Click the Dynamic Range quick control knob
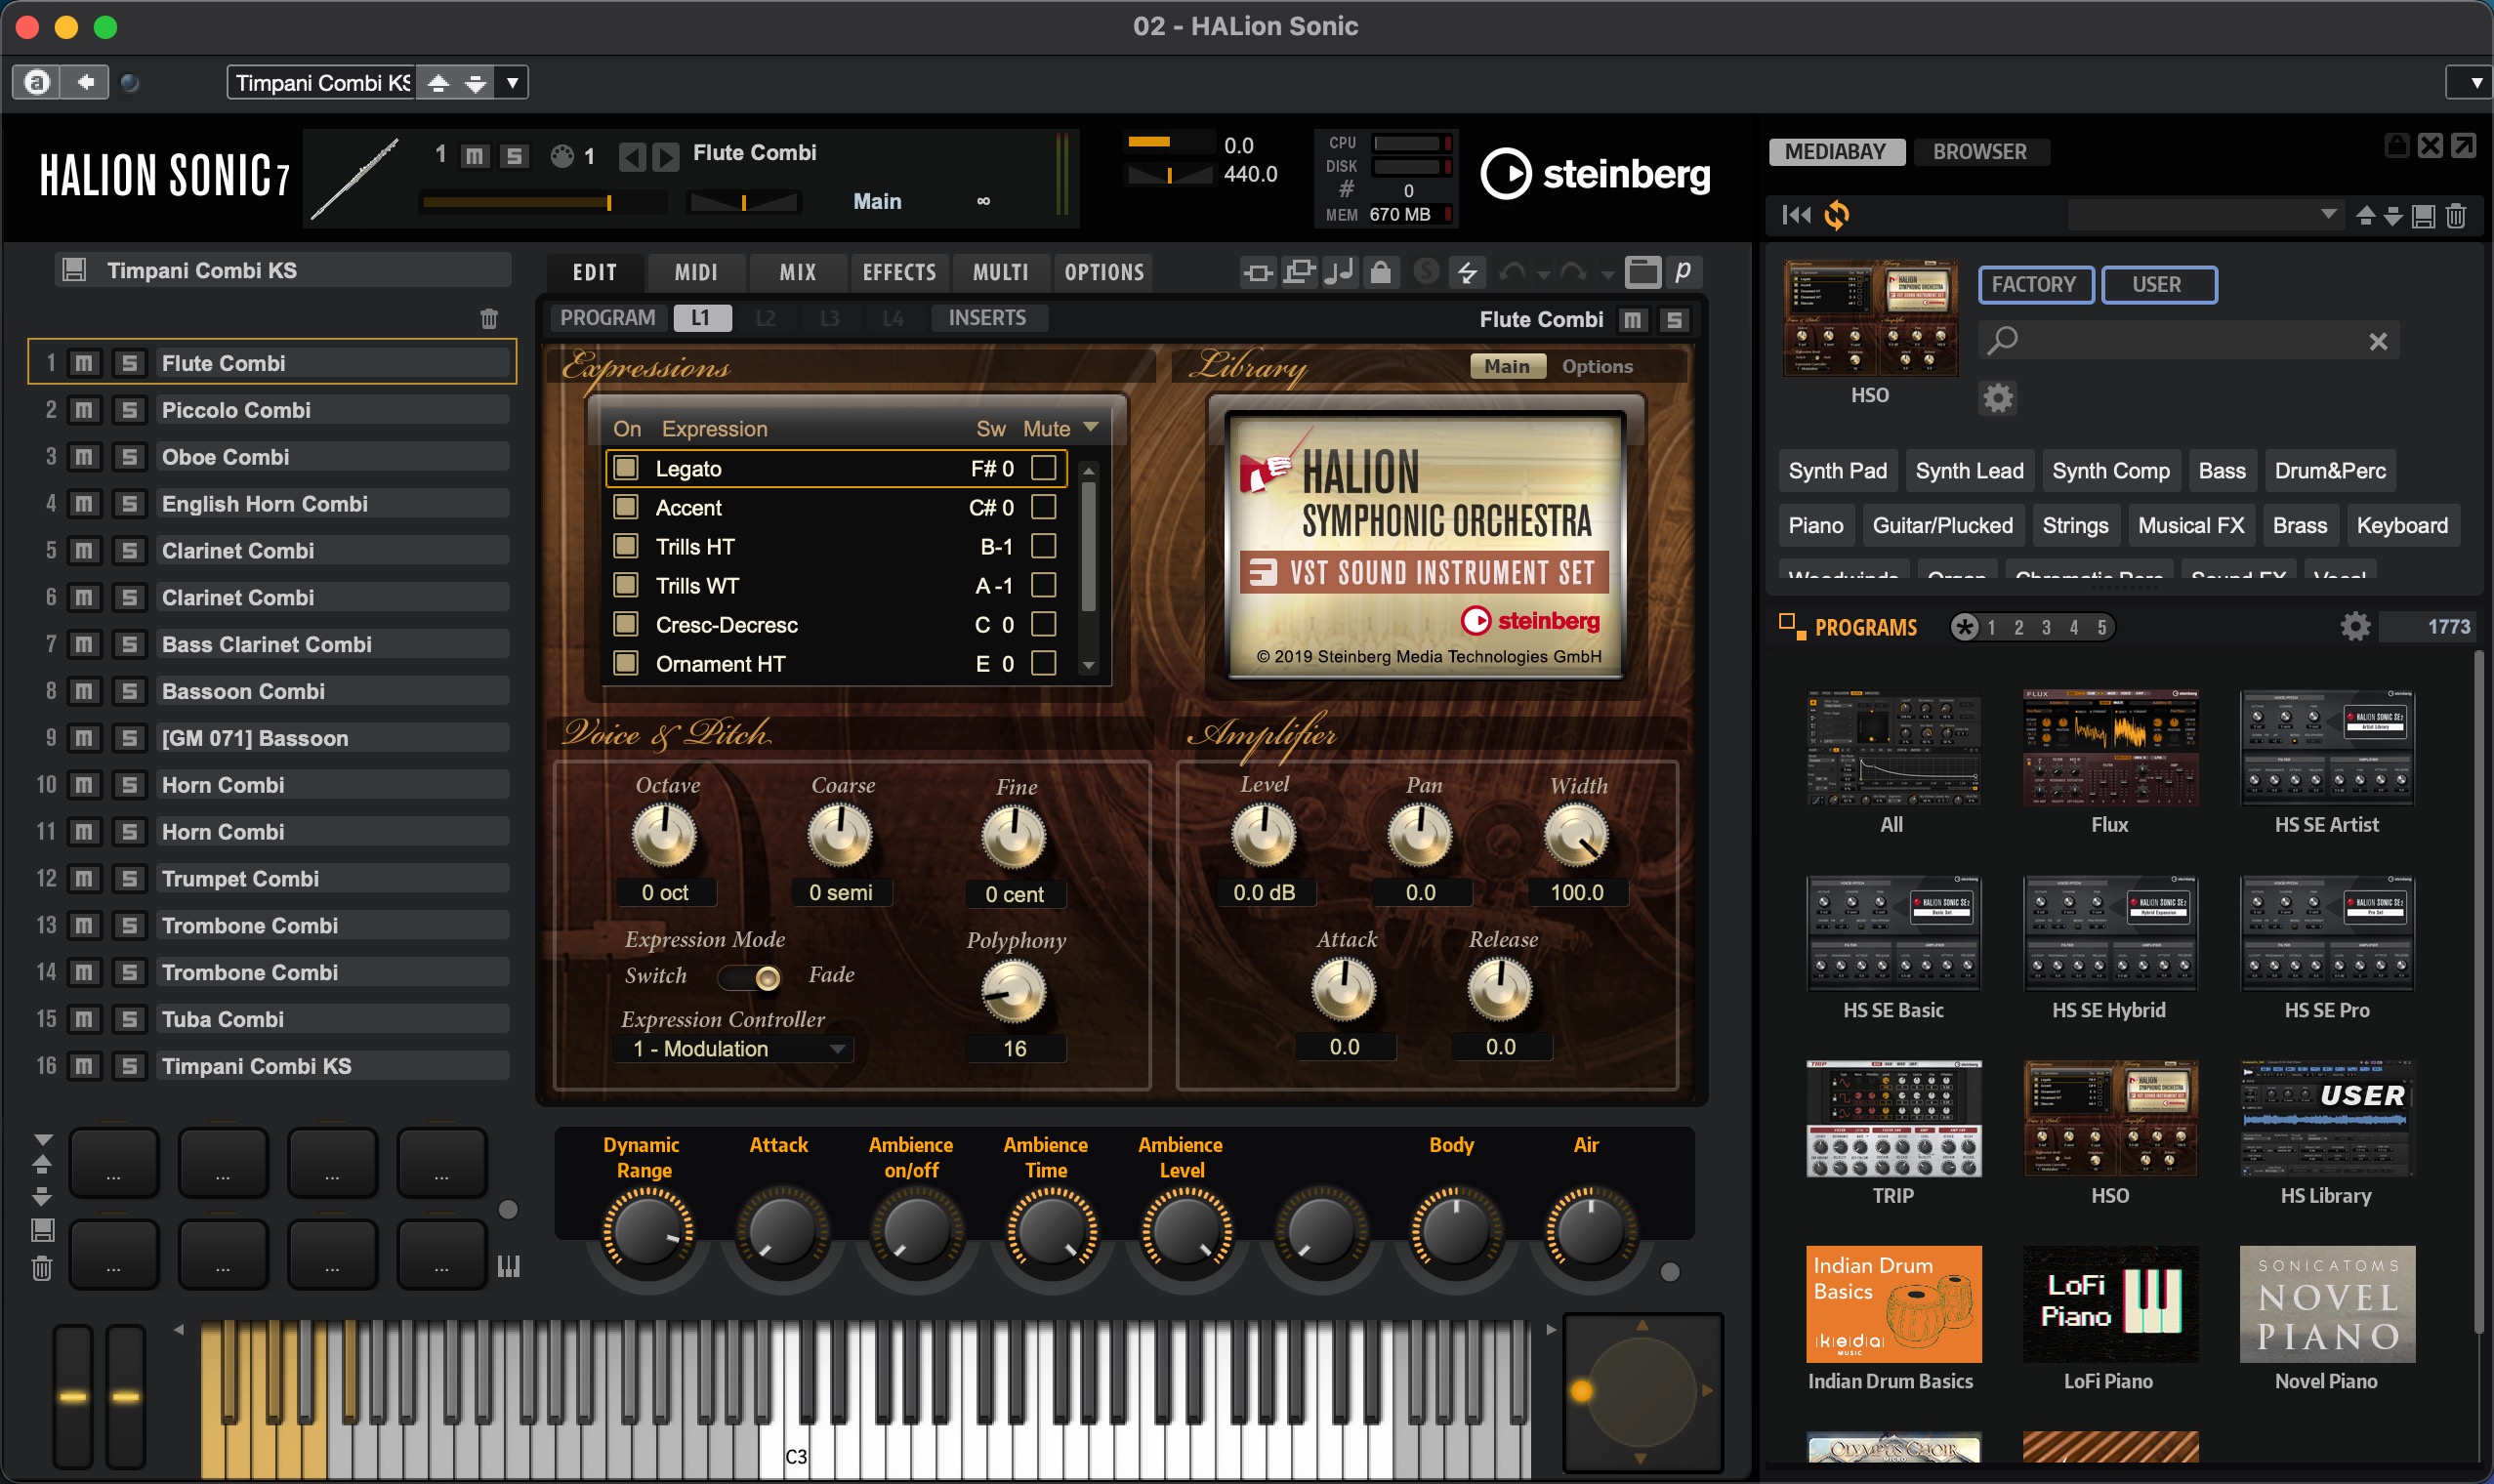Viewport: 2494px width, 1484px height. (x=647, y=1231)
